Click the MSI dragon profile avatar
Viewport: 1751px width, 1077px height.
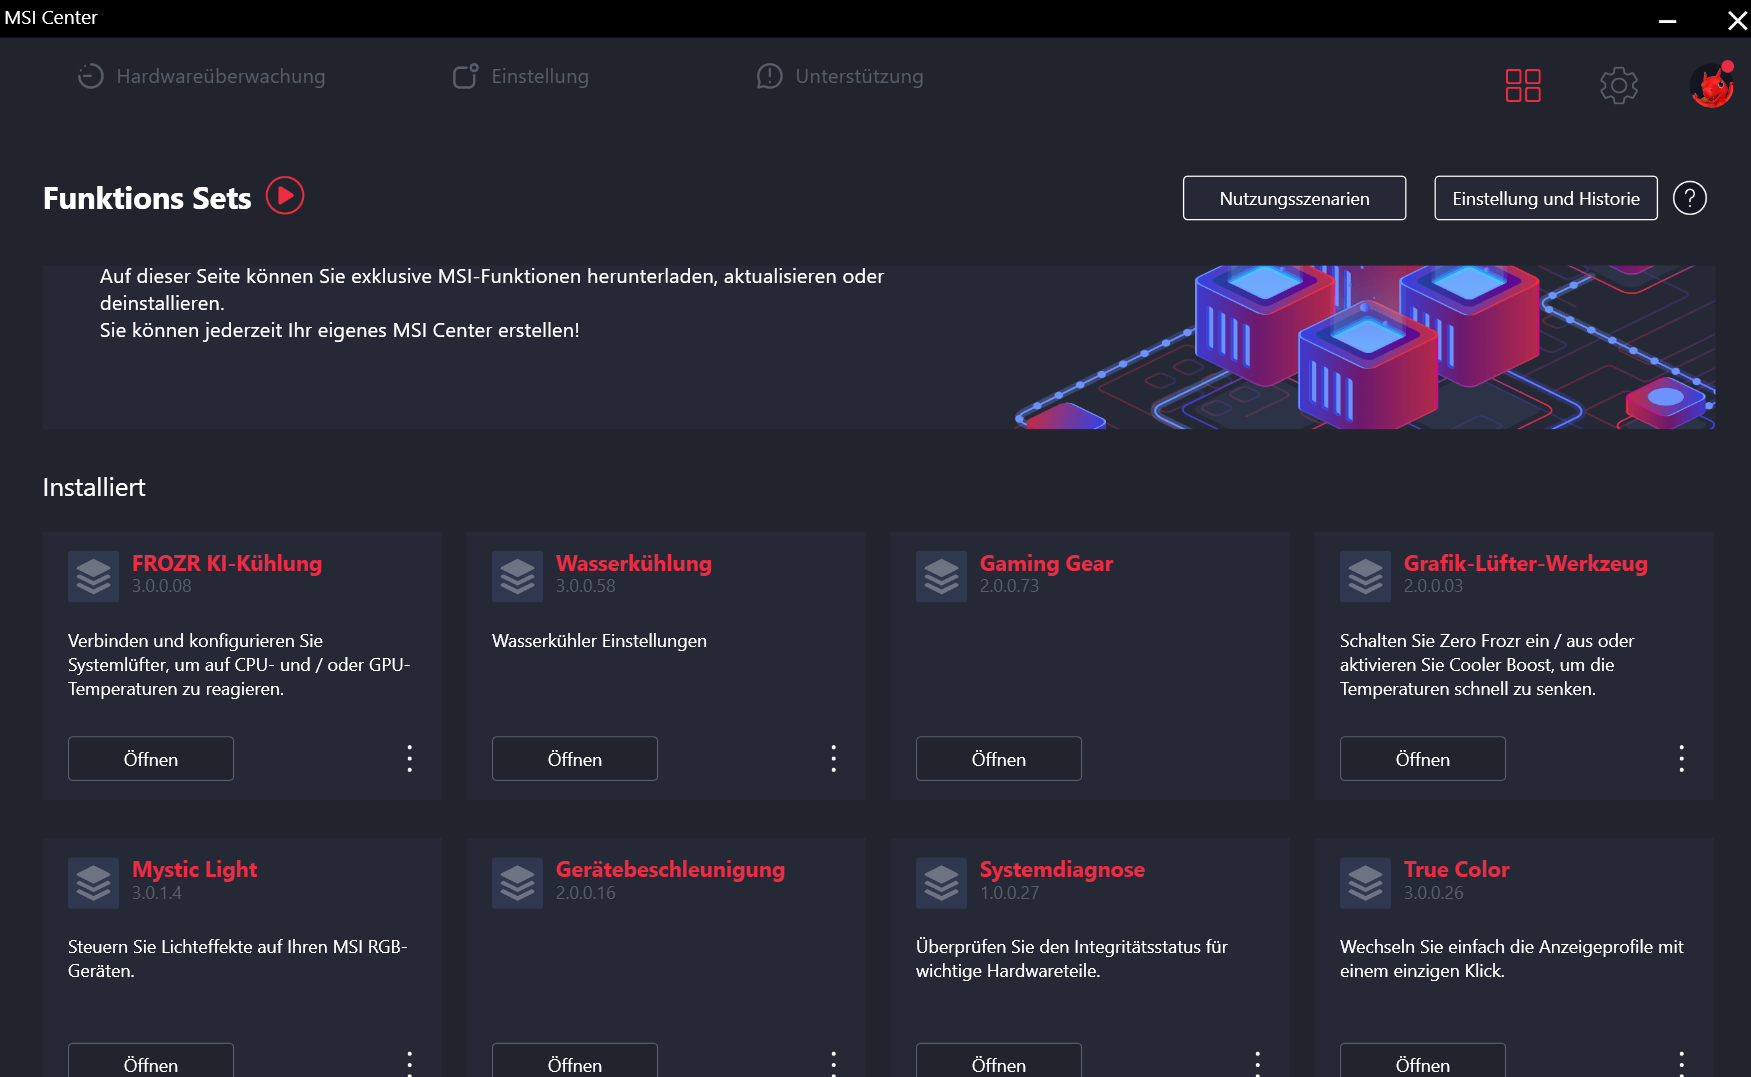pos(1712,85)
